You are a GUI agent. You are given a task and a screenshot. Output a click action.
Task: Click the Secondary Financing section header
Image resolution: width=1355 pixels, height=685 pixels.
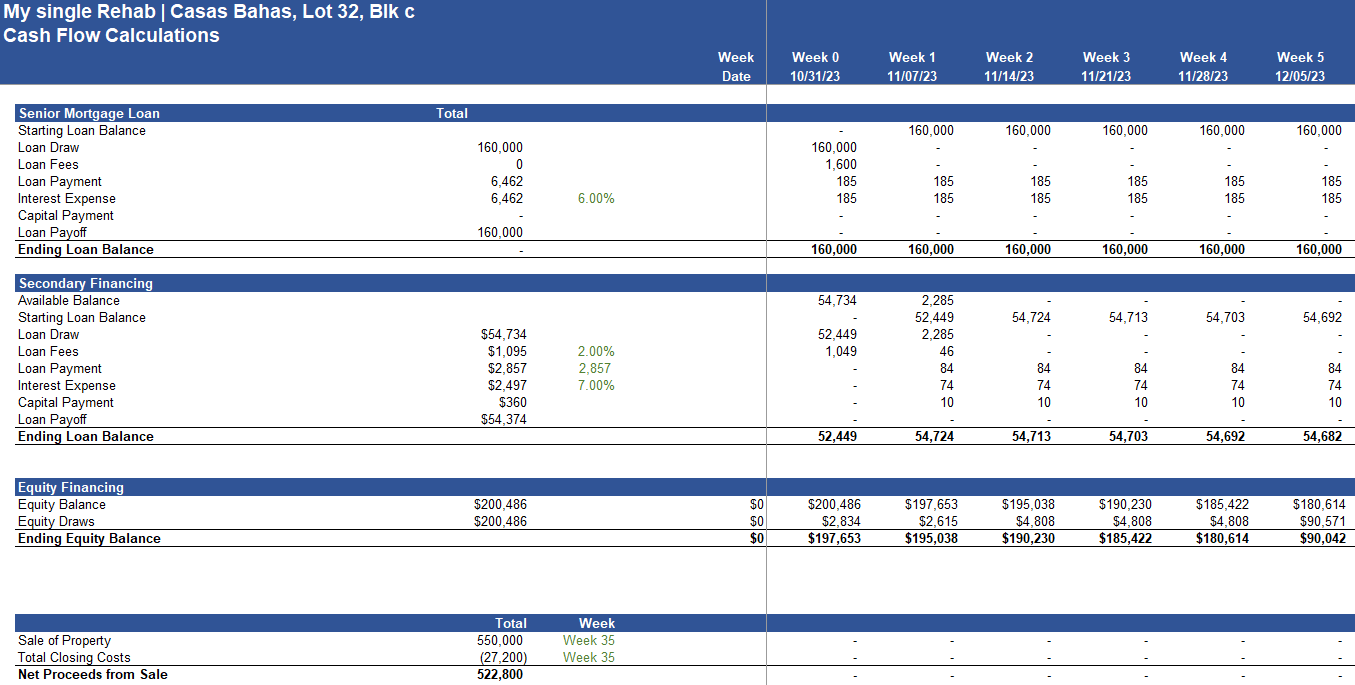point(86,283)
